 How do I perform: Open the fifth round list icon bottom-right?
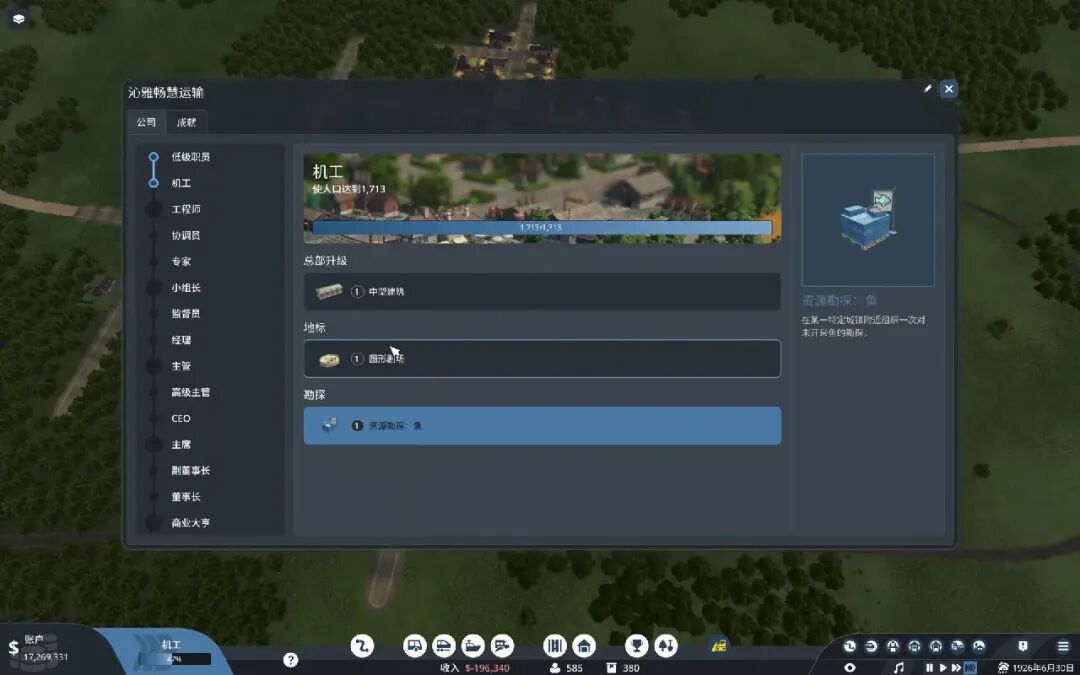tap(935, 646)
